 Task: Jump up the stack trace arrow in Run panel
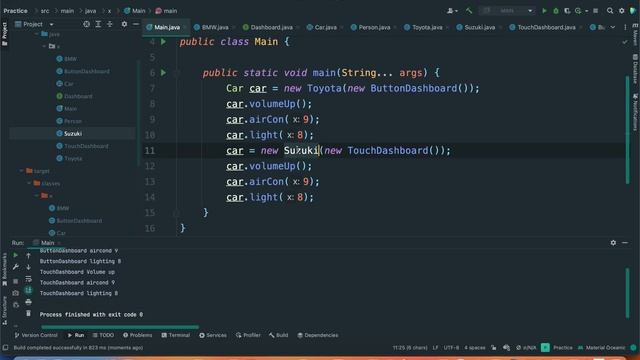click(x=28, y=255)
